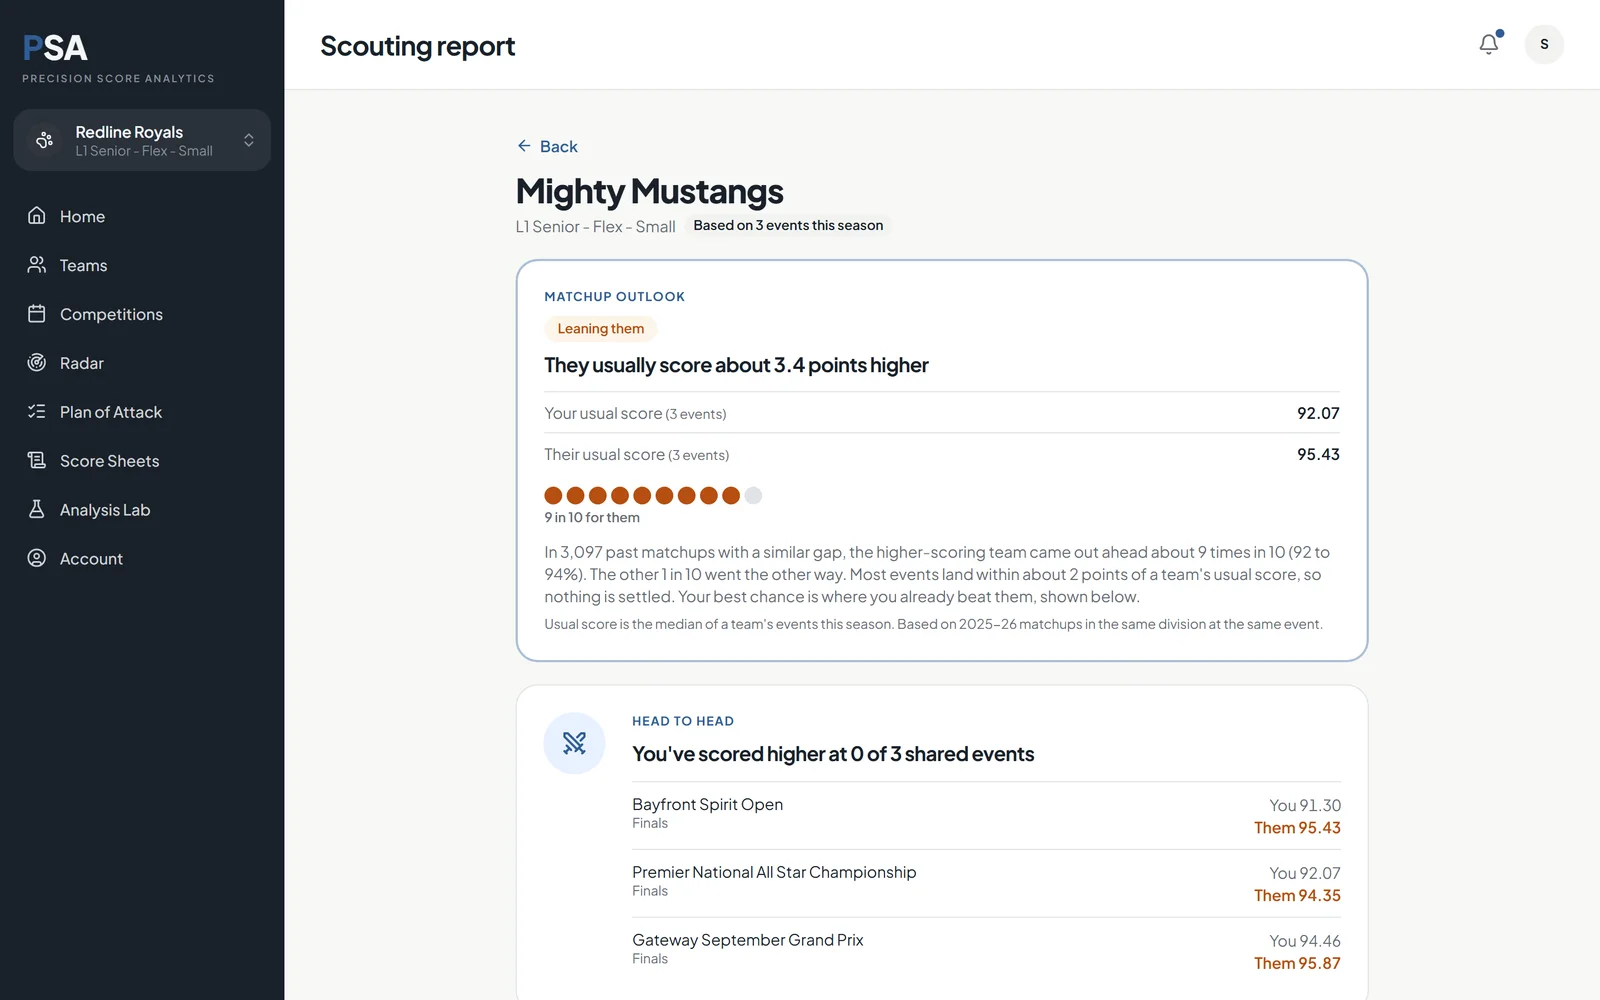Click the back arrow icon
This screenshot has width=1600, height=1000.
[x=524, y=146]
